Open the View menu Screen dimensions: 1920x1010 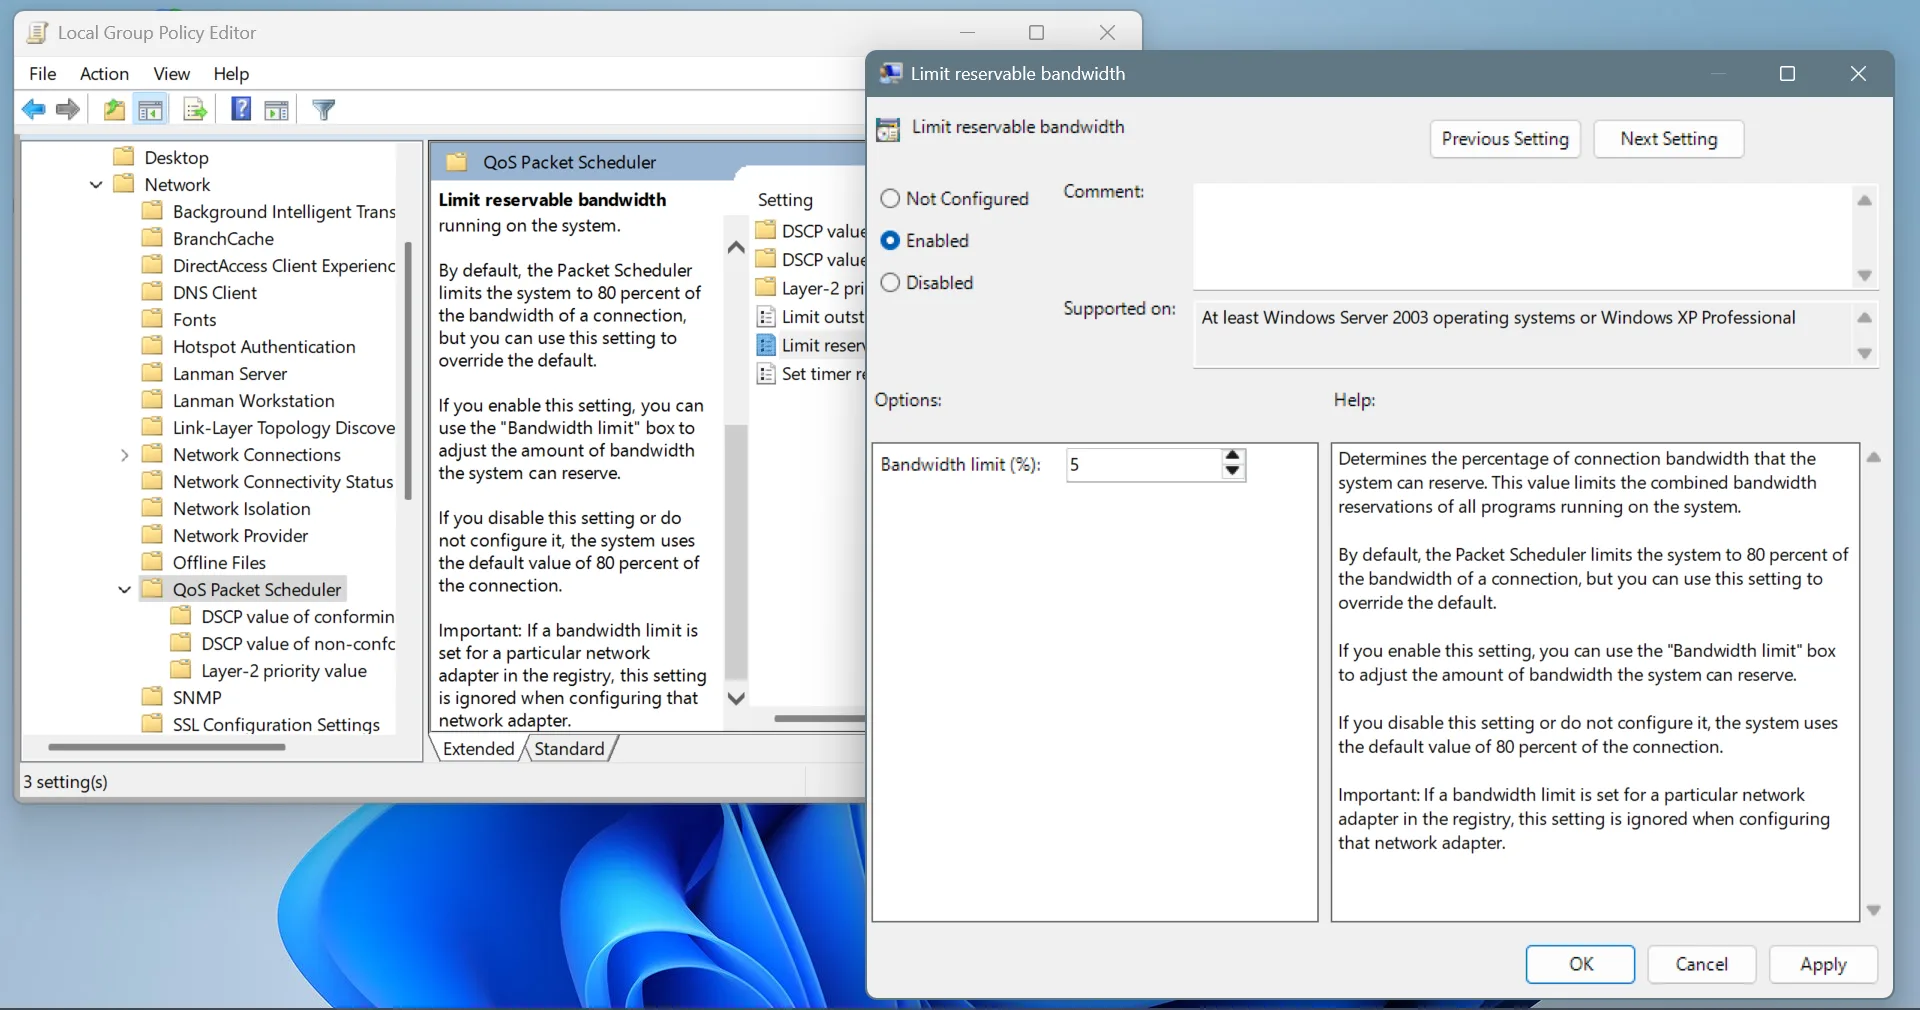[x=171, y=73]
